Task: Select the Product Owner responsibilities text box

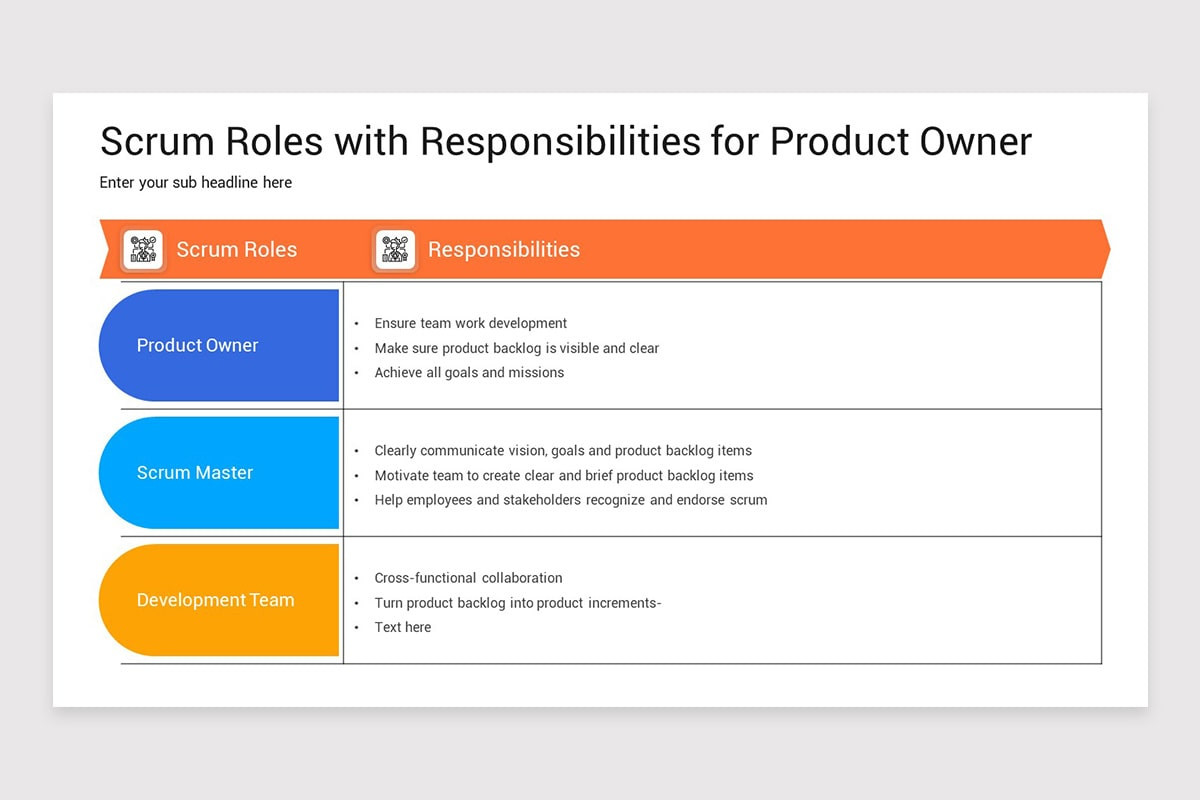Action: (x=720, y=345)
